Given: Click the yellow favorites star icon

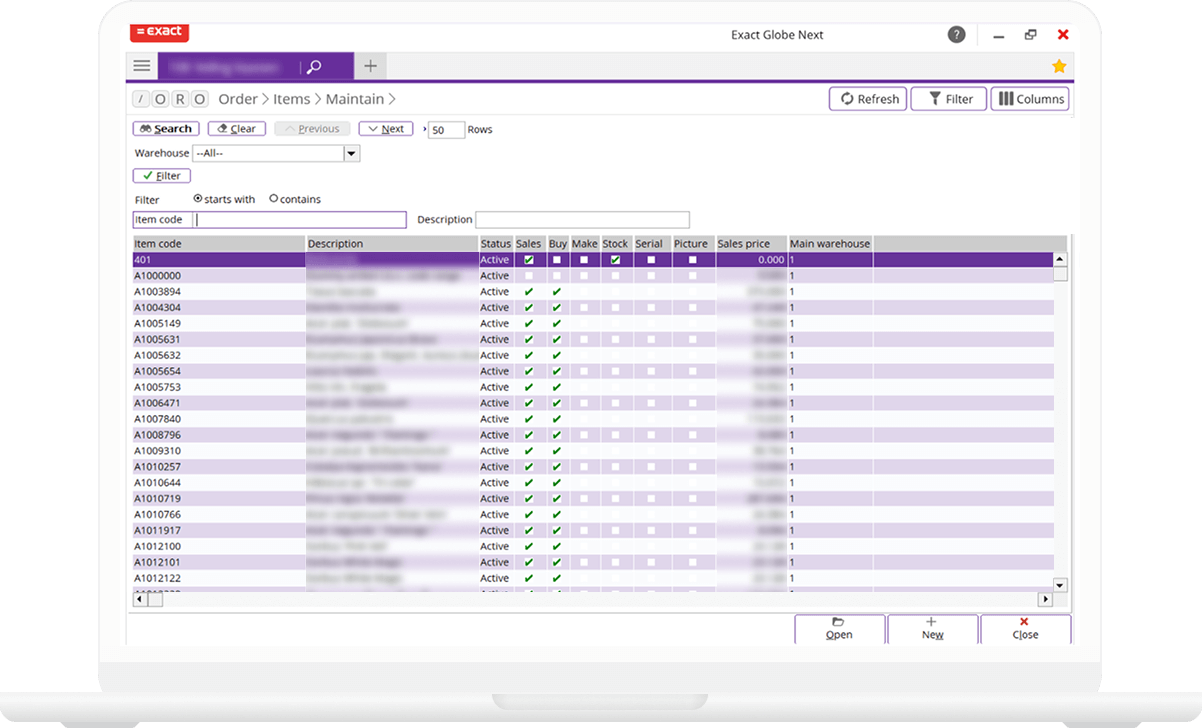Looking at the screenshot, I should point(1059,66).
